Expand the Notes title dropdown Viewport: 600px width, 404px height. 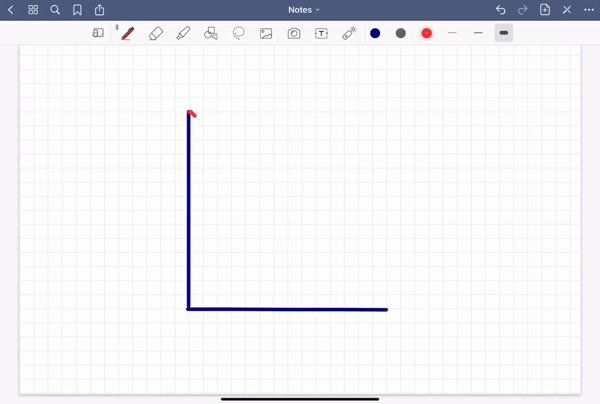coord(304,9)
